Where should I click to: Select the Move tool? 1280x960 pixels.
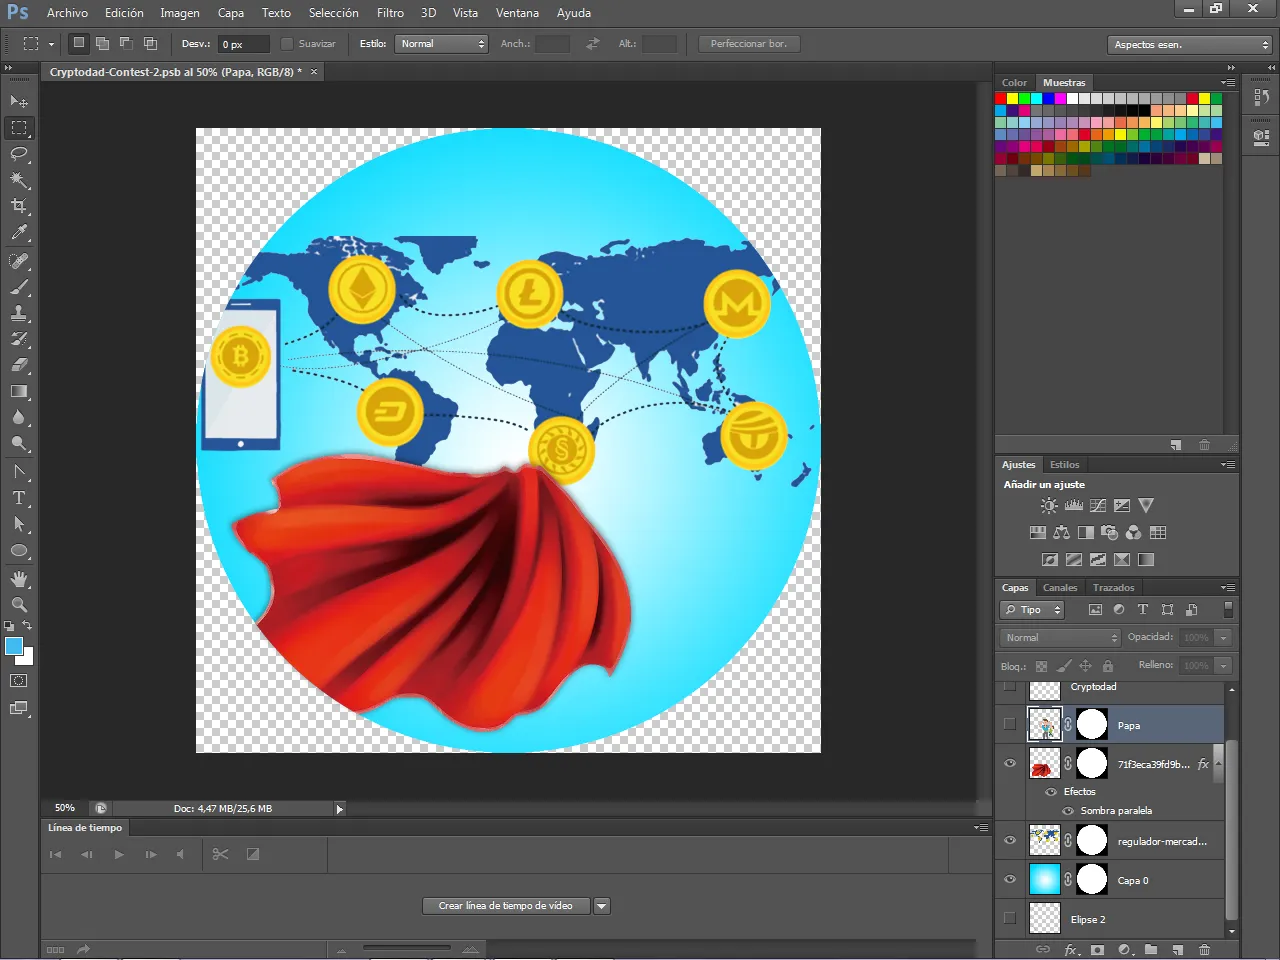tap(19, 101)
